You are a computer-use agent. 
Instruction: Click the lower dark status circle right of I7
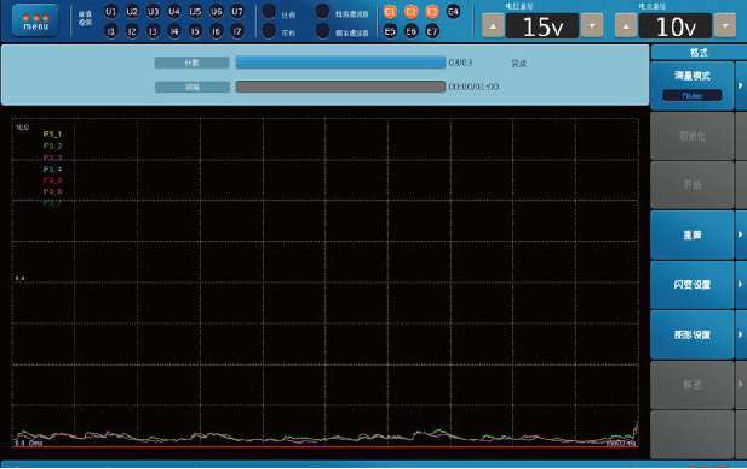269,31
